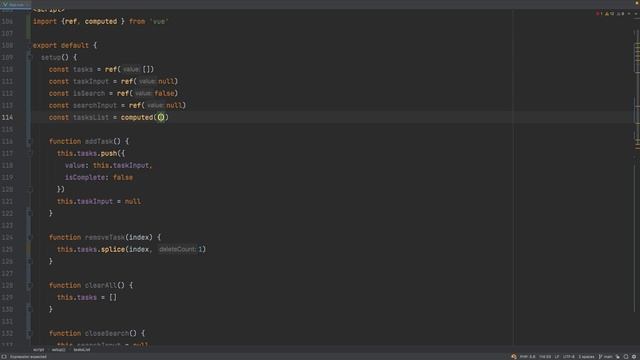Open the '2 spaces' indent settings

point(586,356)
